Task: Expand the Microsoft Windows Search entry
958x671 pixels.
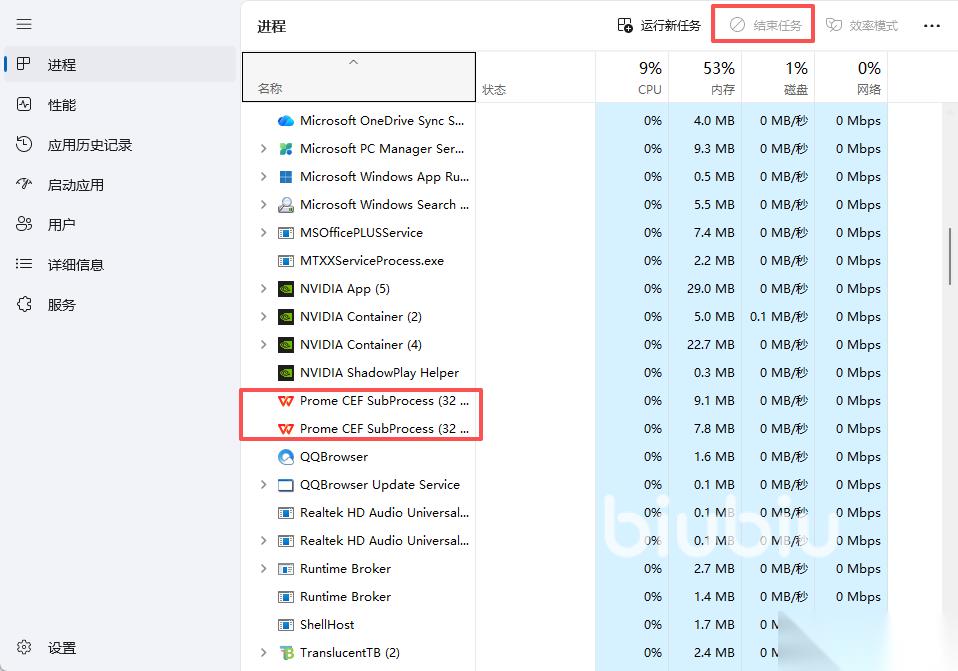Action: 263,205
